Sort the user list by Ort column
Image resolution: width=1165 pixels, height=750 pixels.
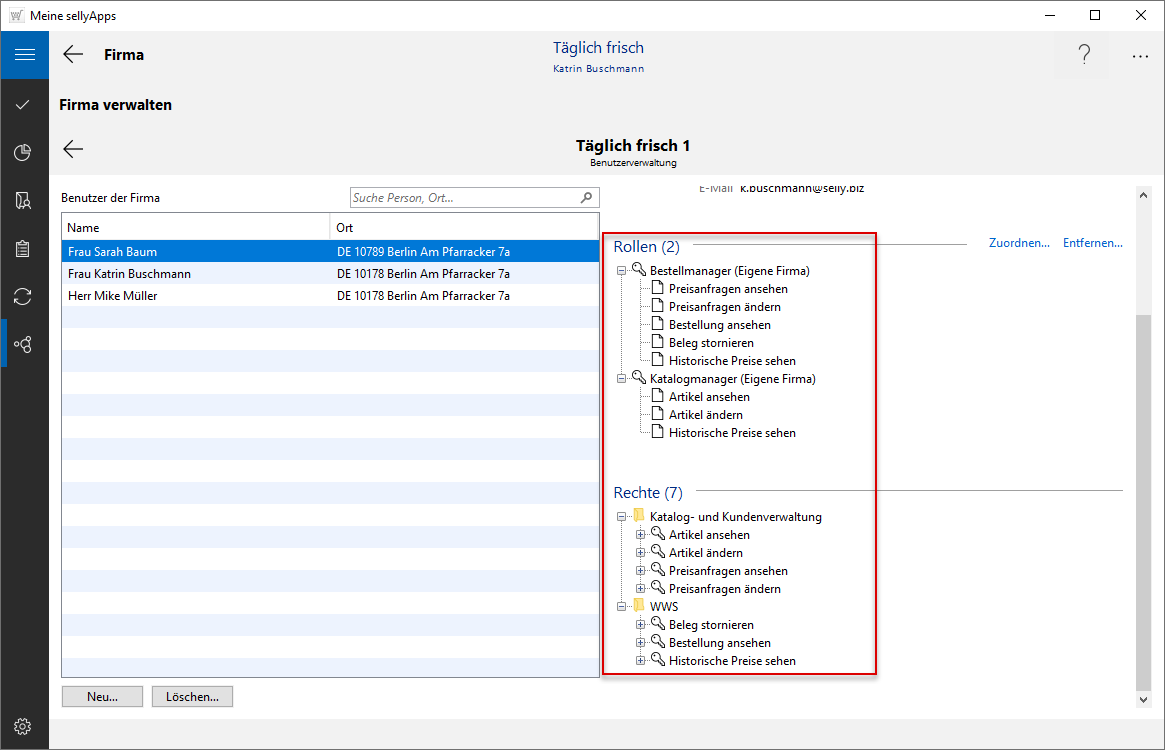464,228
